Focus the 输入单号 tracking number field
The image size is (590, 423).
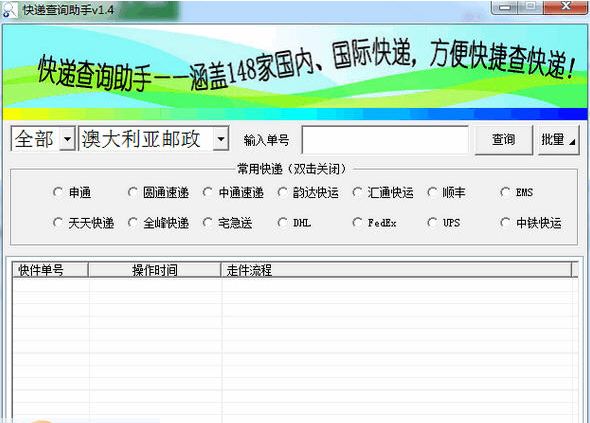(385, 140)
